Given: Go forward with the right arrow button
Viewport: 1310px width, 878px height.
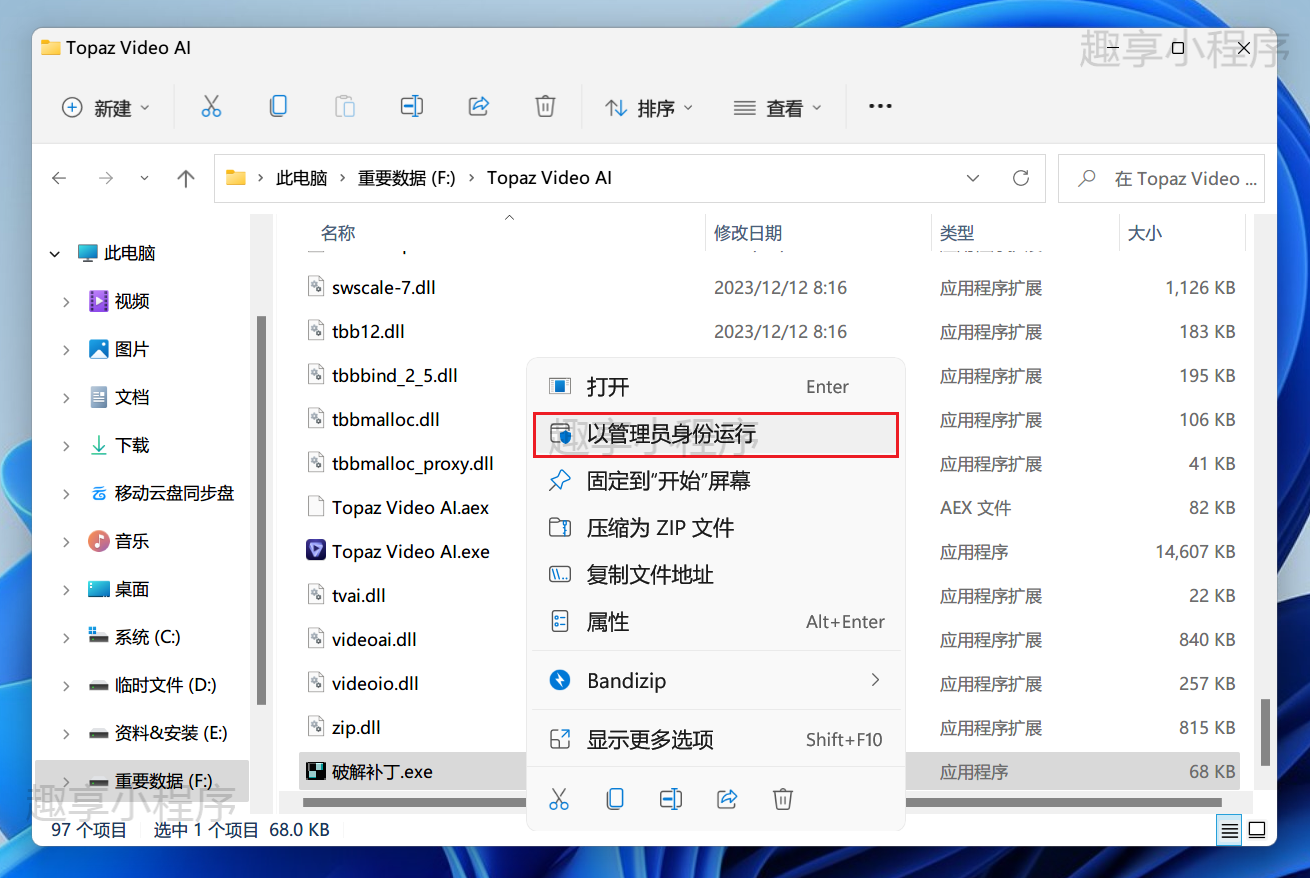Looking at the screenshot, I should point(105,178).
